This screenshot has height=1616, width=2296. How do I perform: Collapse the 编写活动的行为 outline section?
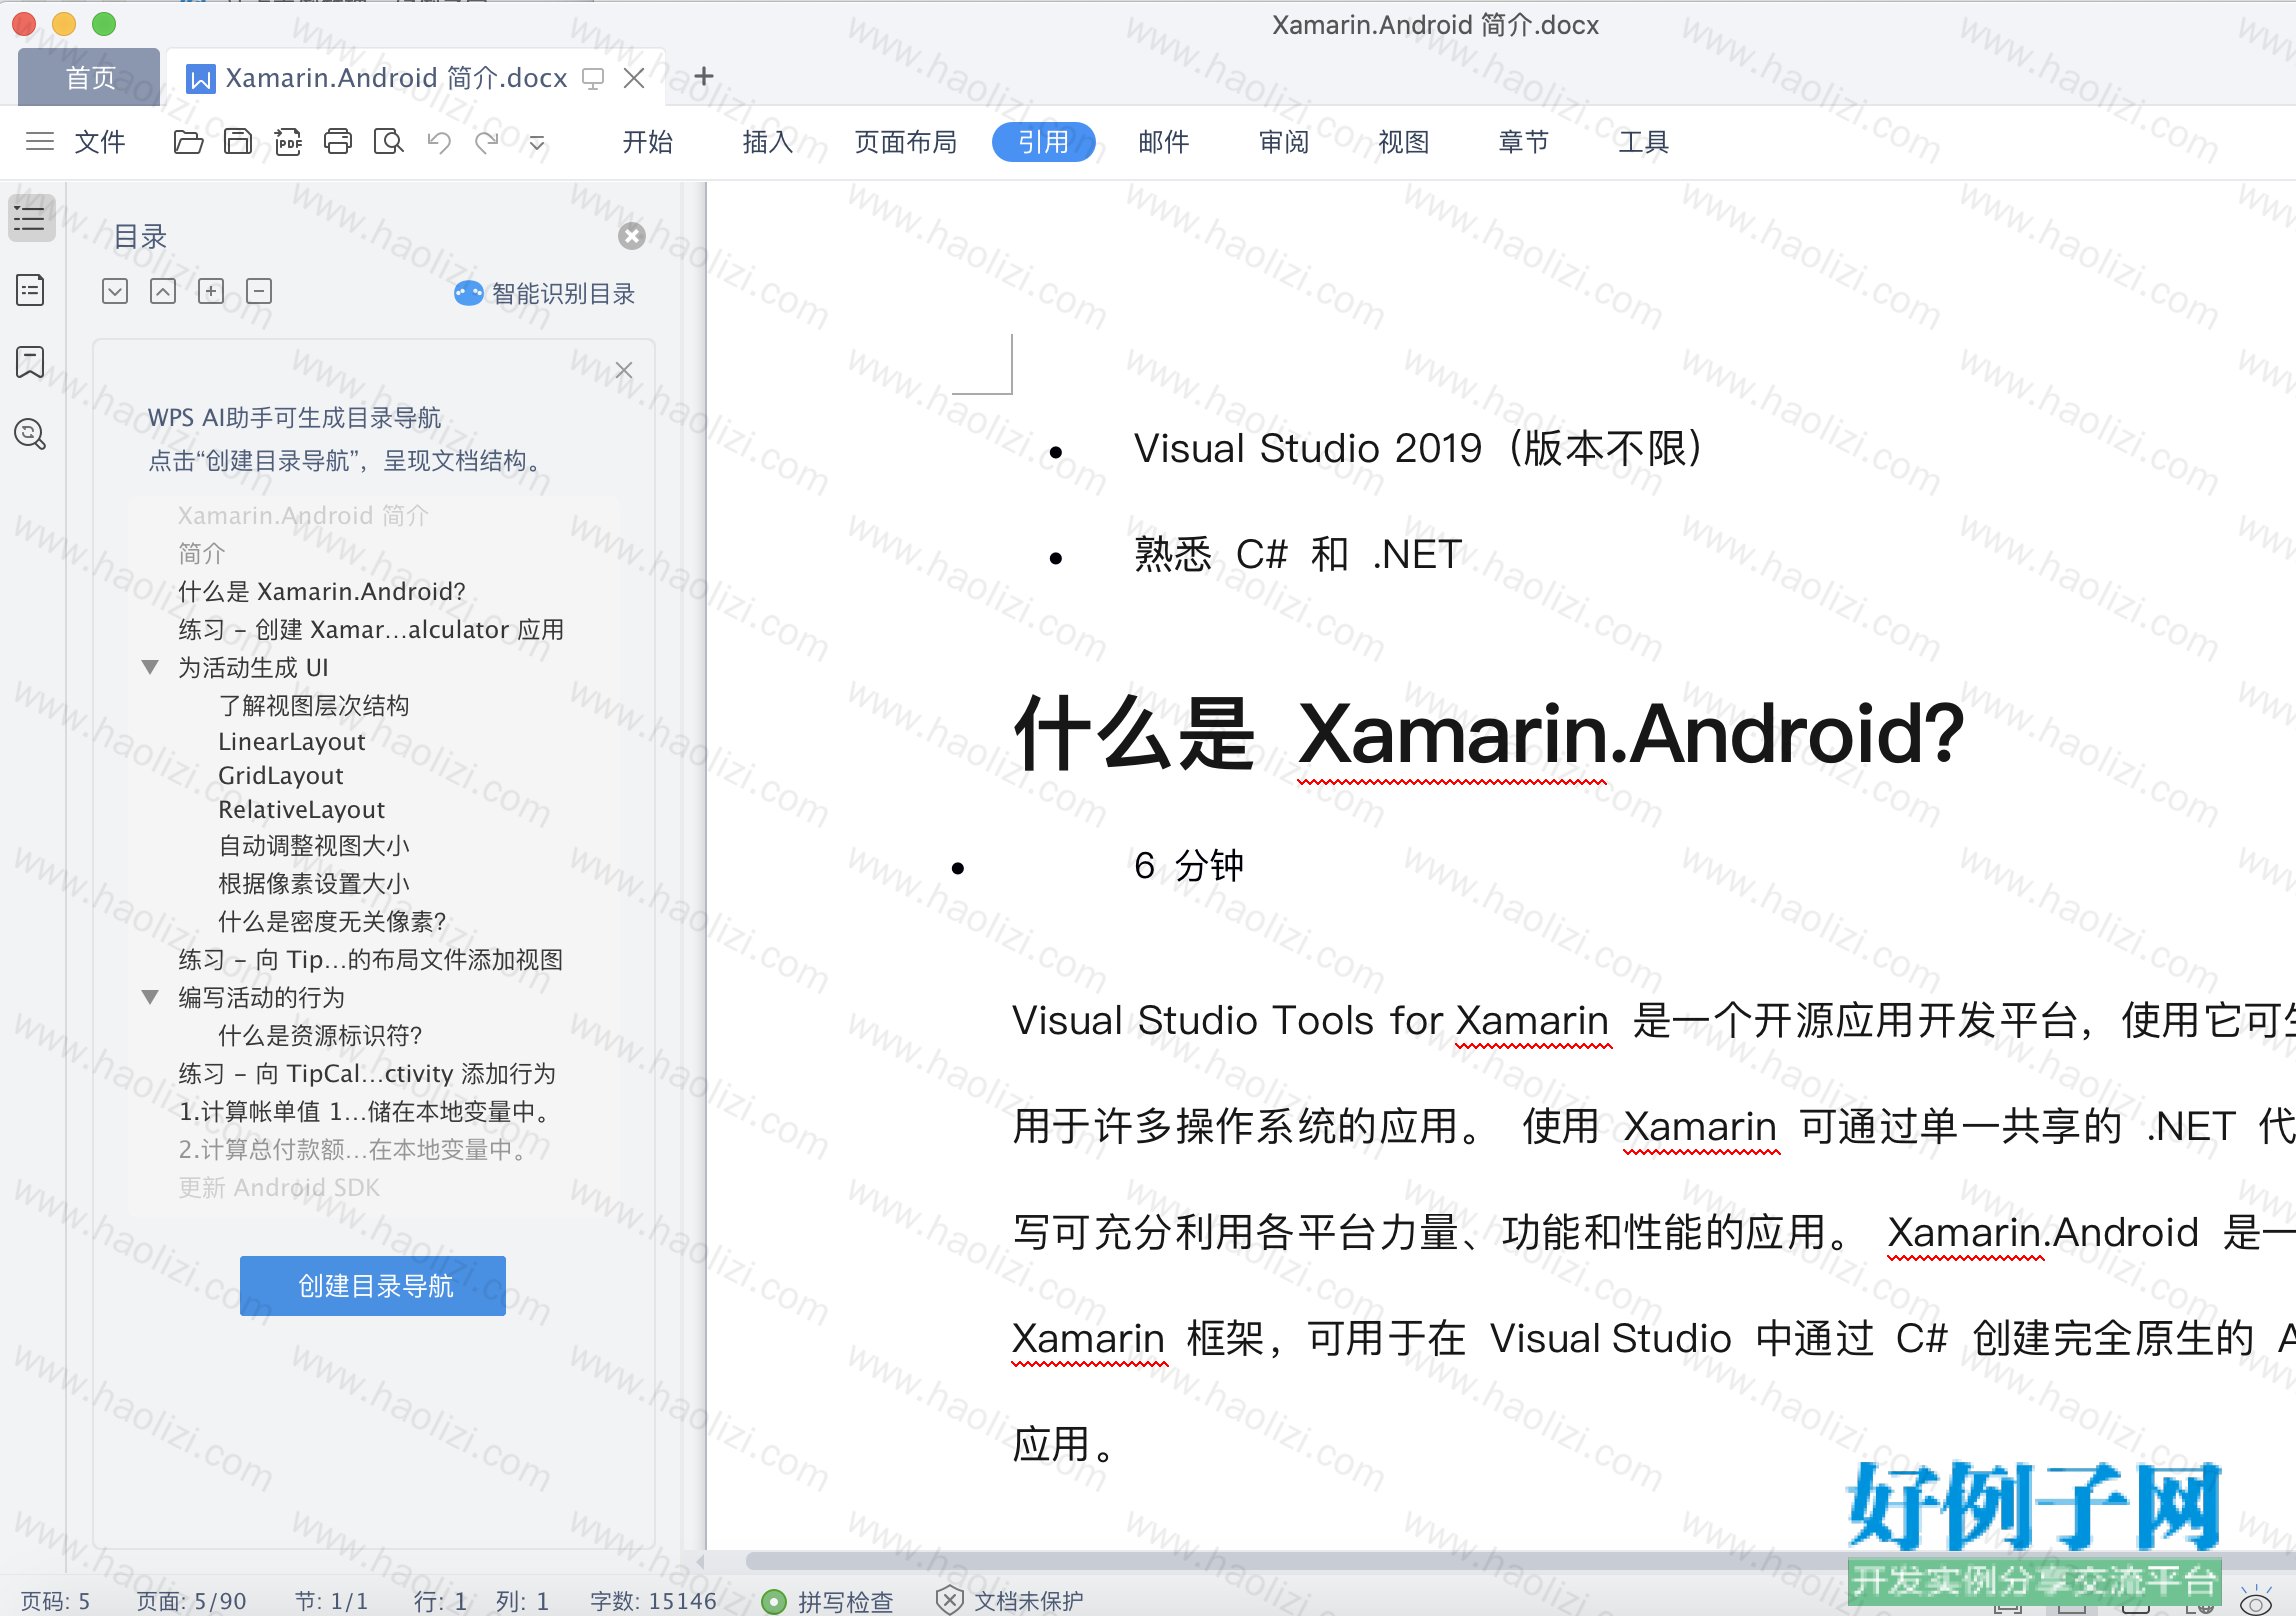(150, 997)
